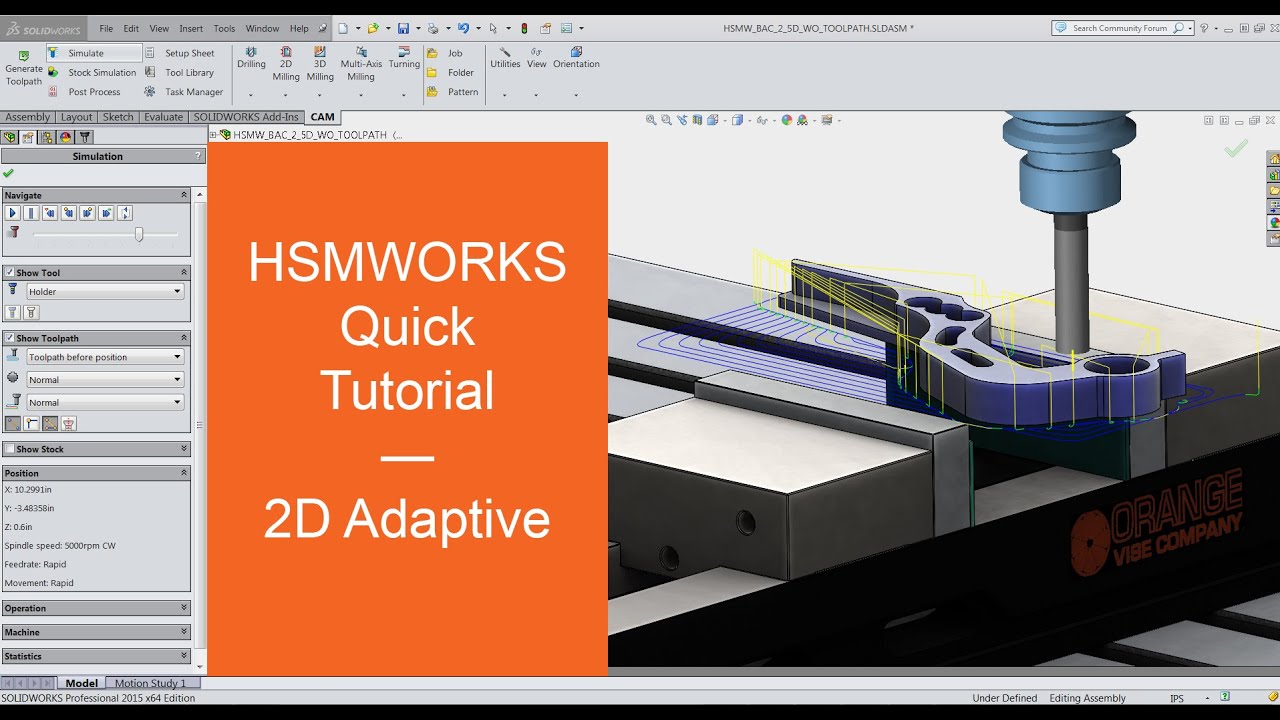
Task: Click the Zoom to Fit icon
Action: [651, 120]
